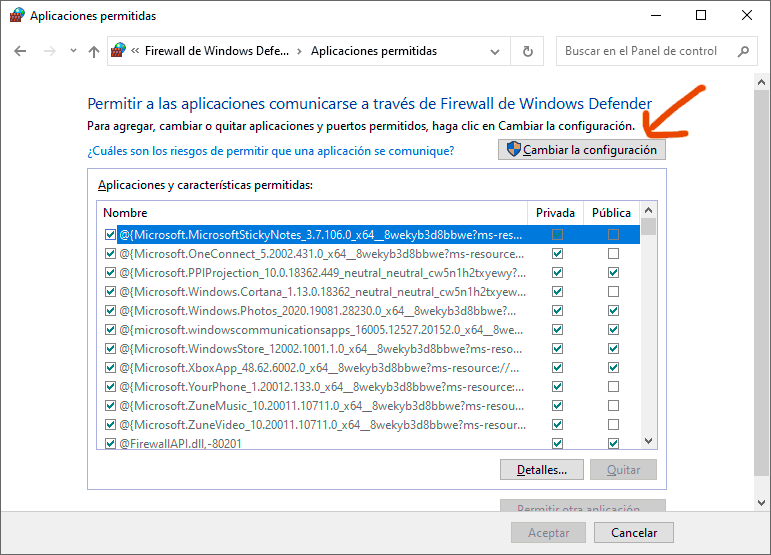This screenshot has height=555, width=771.
Task: Enable YourPhone Pública checkbox
Action: coord(613,387)
